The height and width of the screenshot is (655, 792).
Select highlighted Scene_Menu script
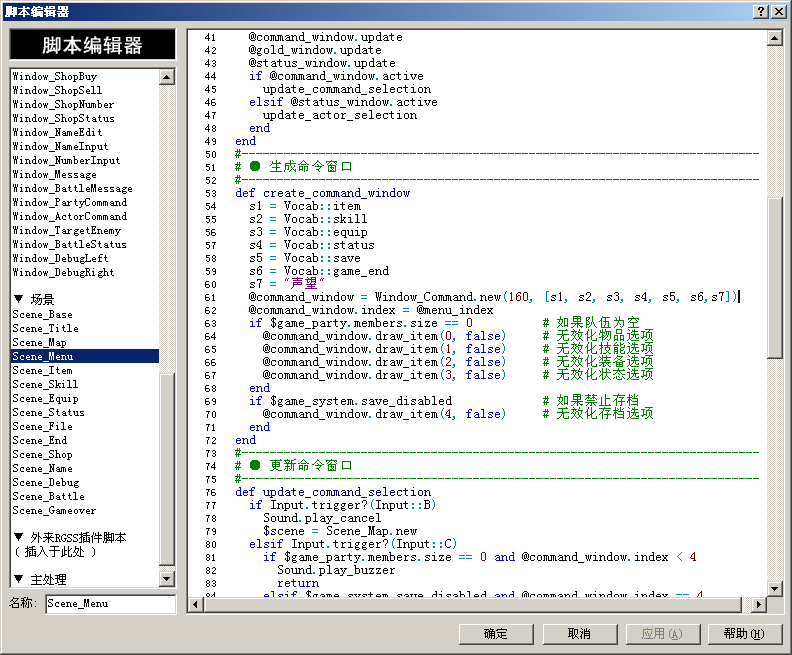85,357
